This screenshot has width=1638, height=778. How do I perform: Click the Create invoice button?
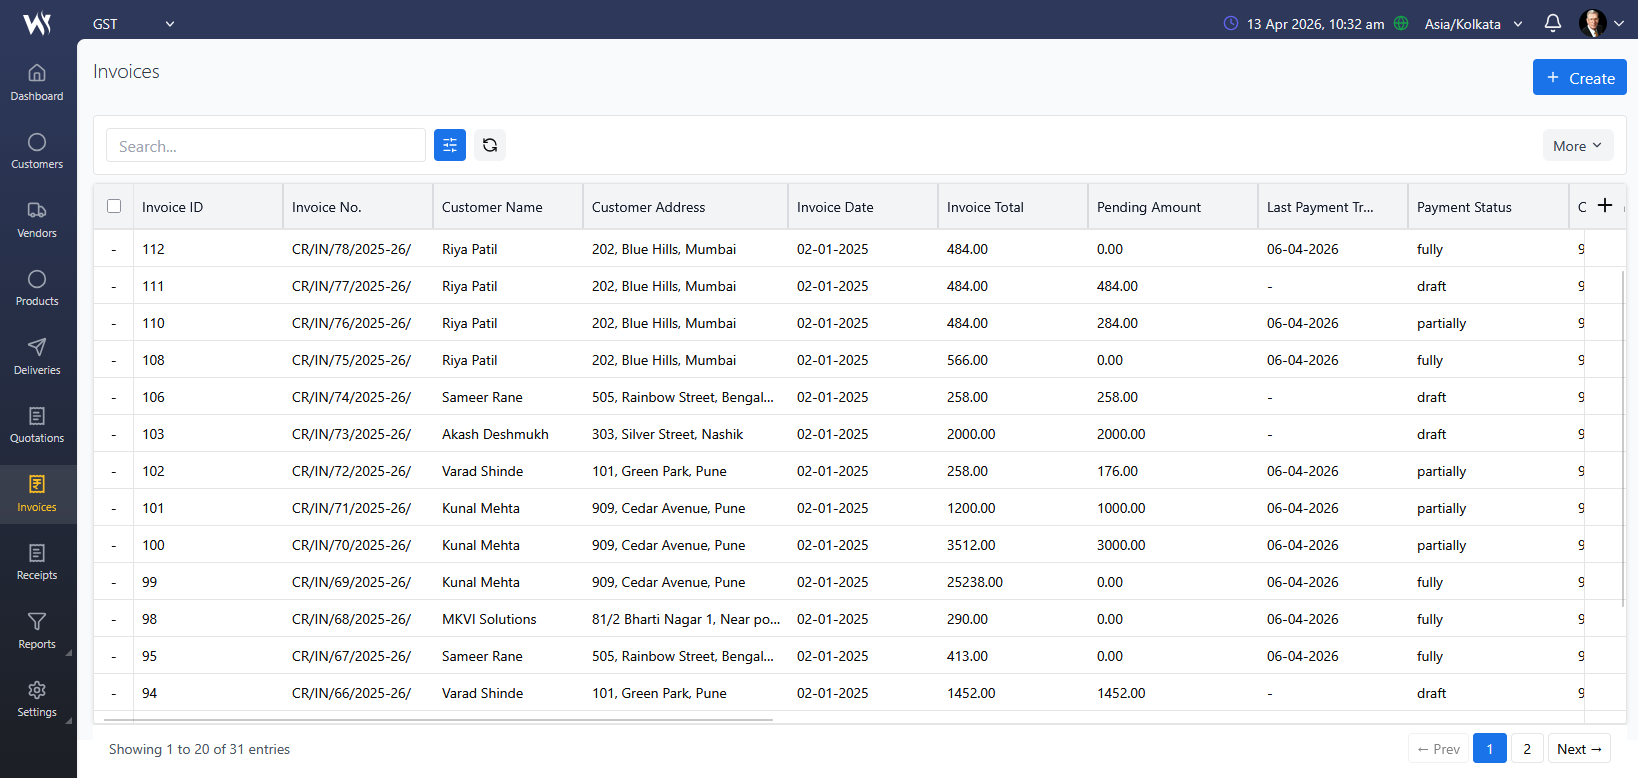(x=1579, y=78)
